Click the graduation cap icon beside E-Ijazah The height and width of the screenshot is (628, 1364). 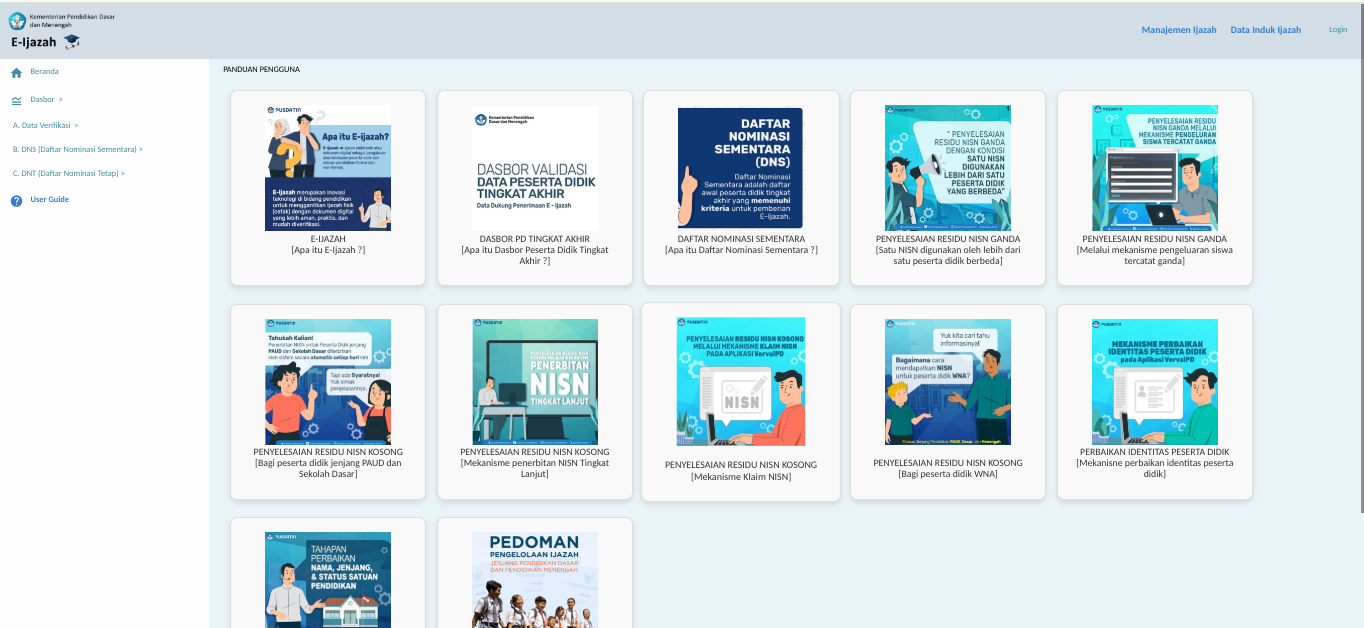72,42
